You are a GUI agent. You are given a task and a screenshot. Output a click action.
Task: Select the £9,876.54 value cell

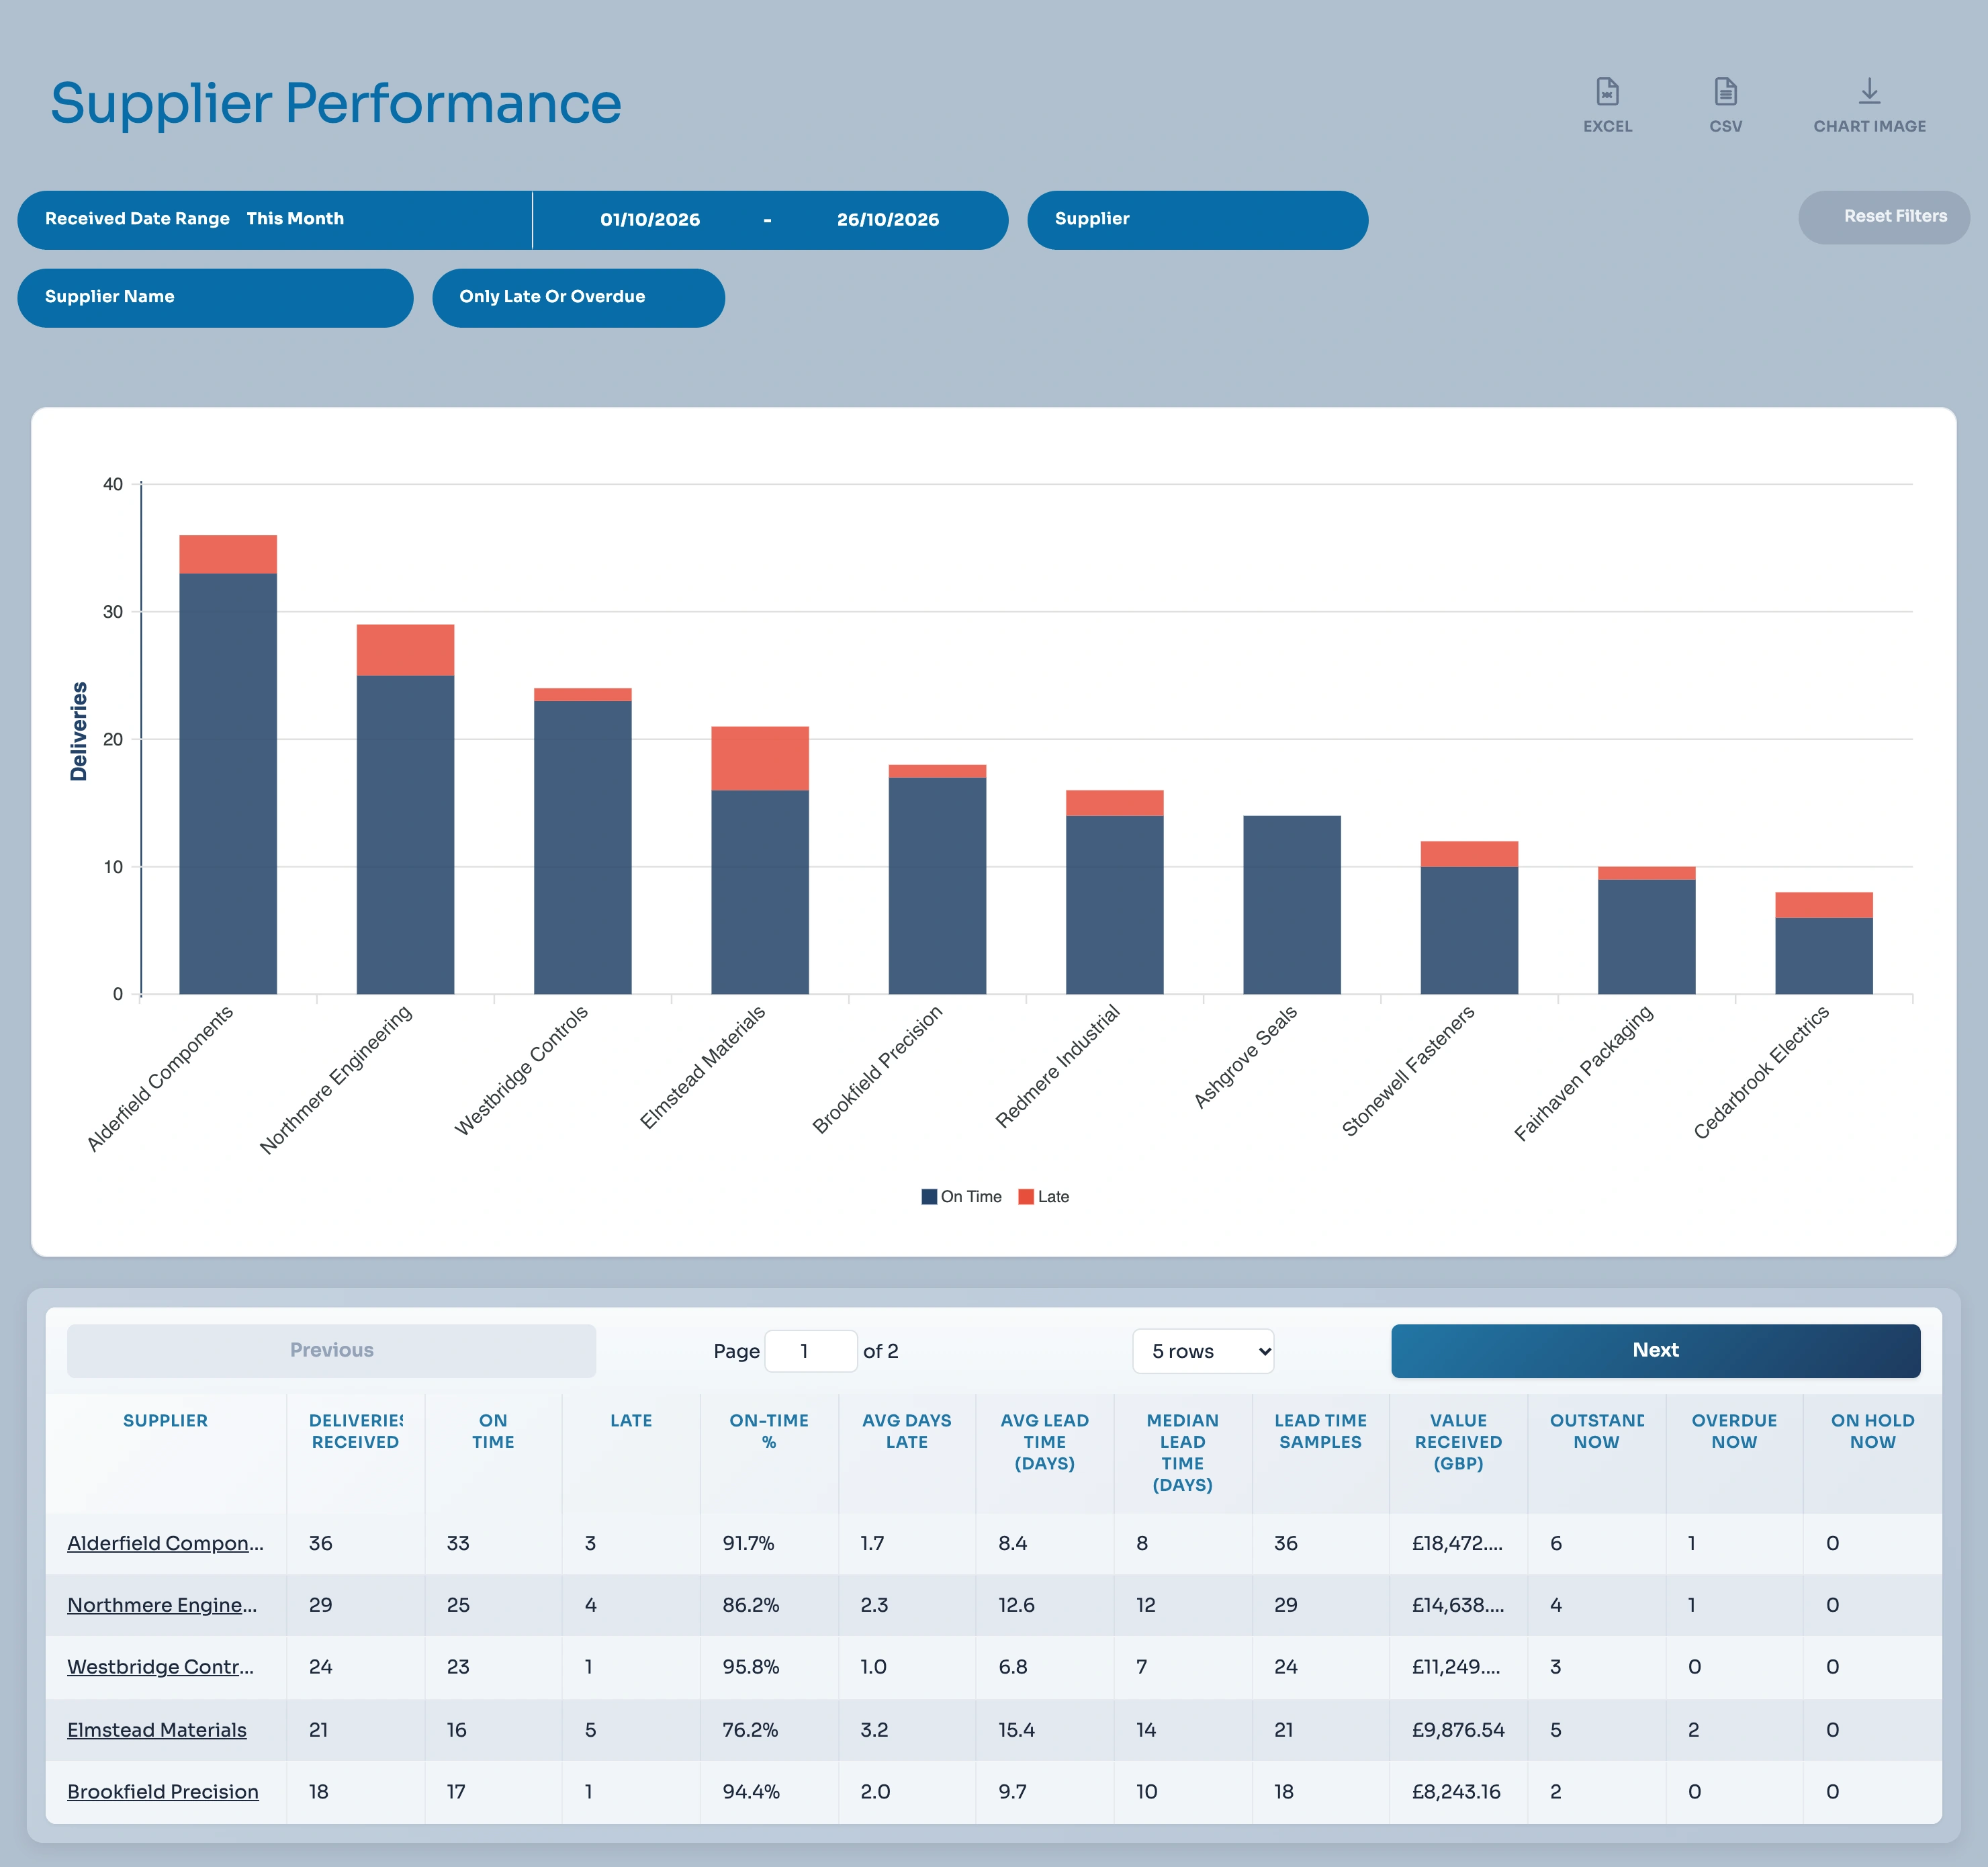coord(1458,1730)
